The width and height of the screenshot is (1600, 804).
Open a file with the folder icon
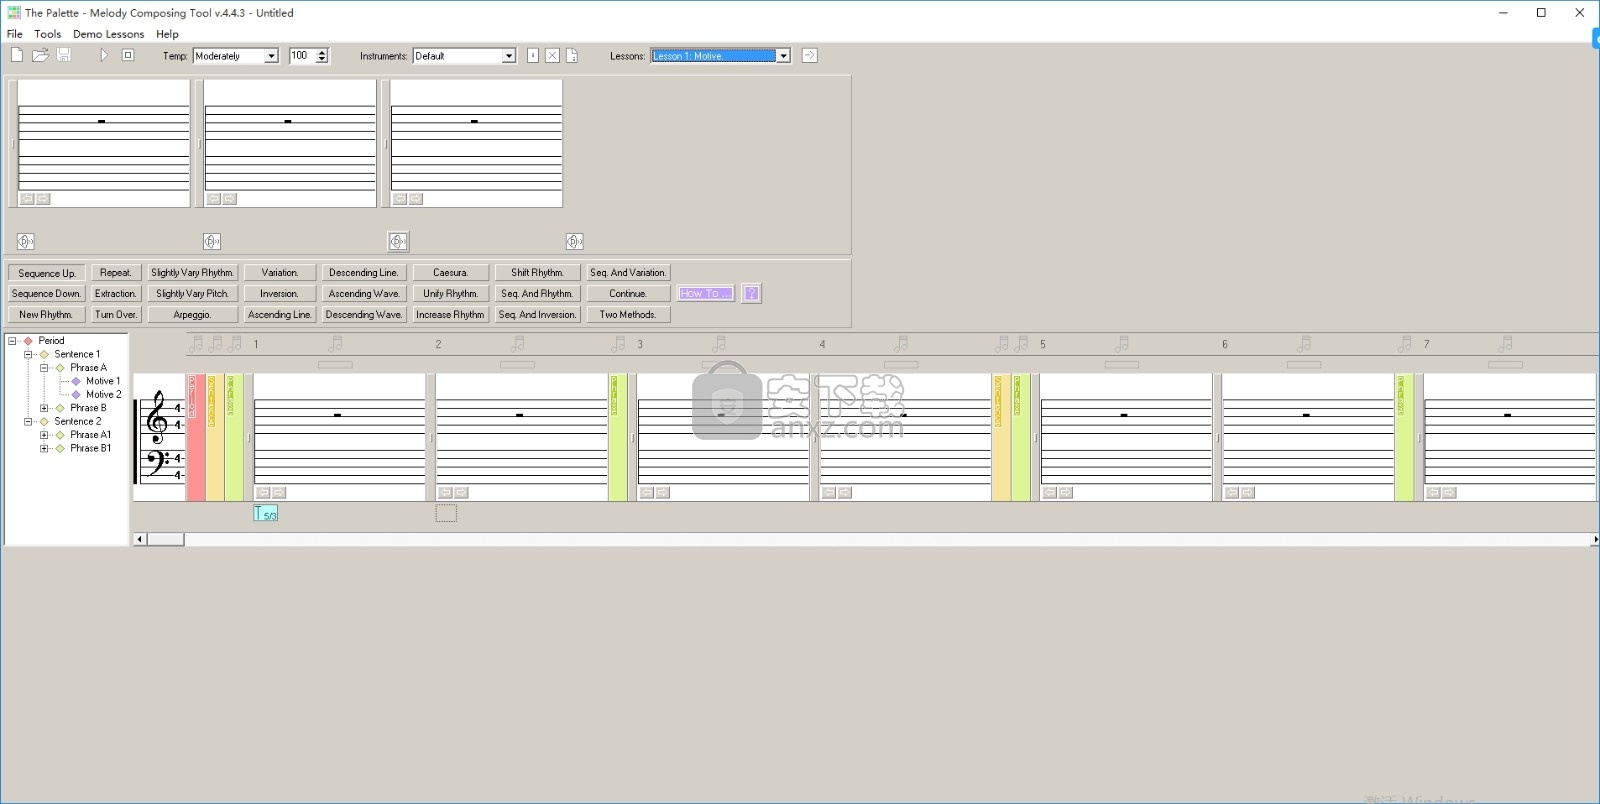click(40, 55)
